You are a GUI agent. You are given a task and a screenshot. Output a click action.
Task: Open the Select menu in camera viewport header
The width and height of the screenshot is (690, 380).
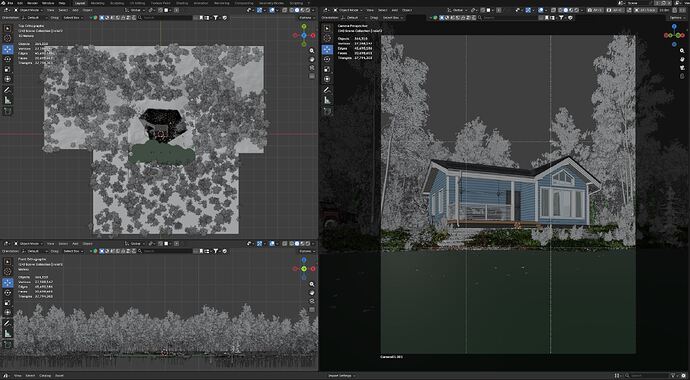(382, 10)
